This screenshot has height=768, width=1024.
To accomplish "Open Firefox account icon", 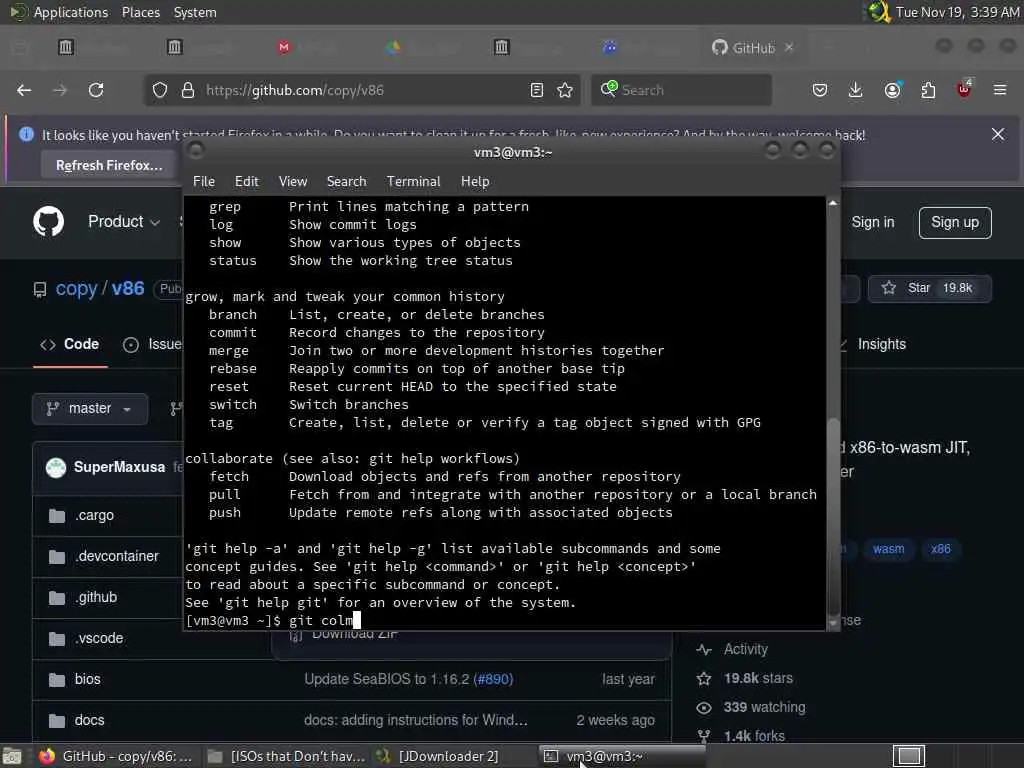I will (892, 90).
